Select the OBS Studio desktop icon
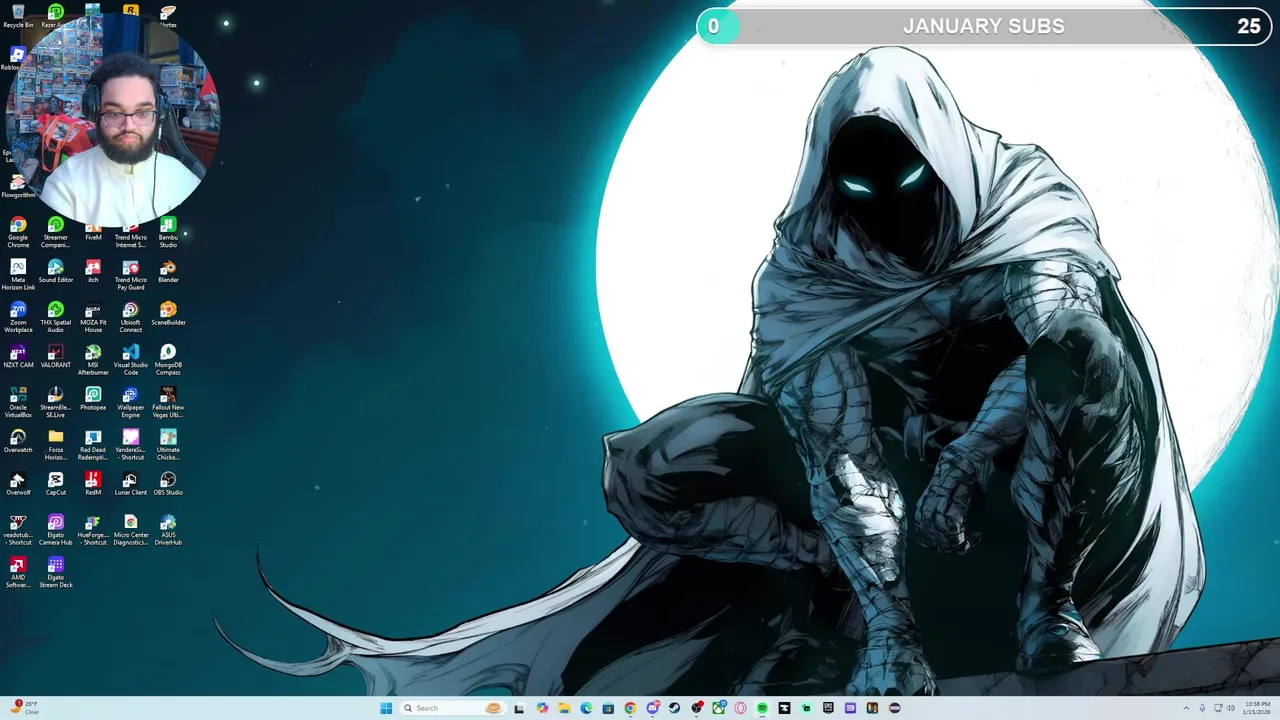 click(168, 484)
